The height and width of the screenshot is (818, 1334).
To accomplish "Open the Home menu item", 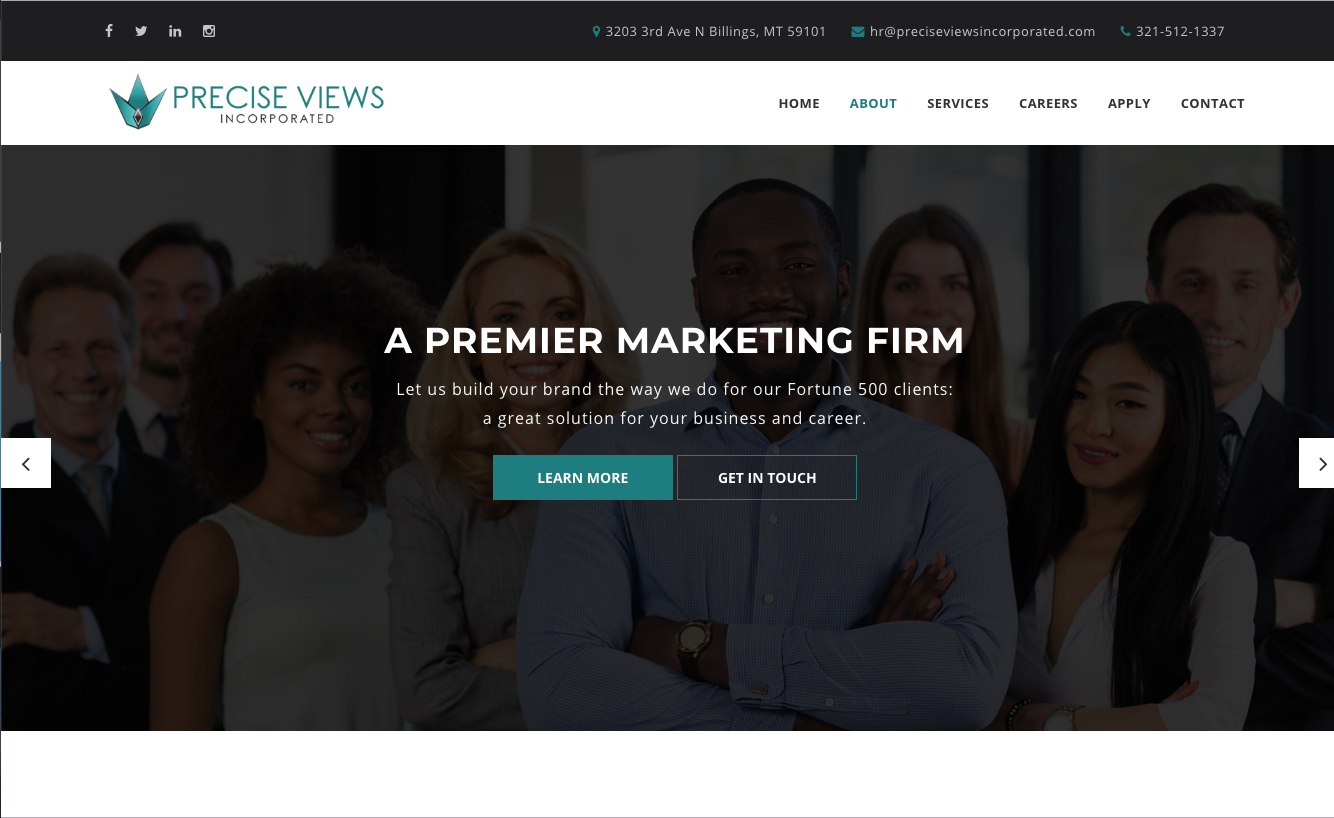I will click(x=799, y=103).
